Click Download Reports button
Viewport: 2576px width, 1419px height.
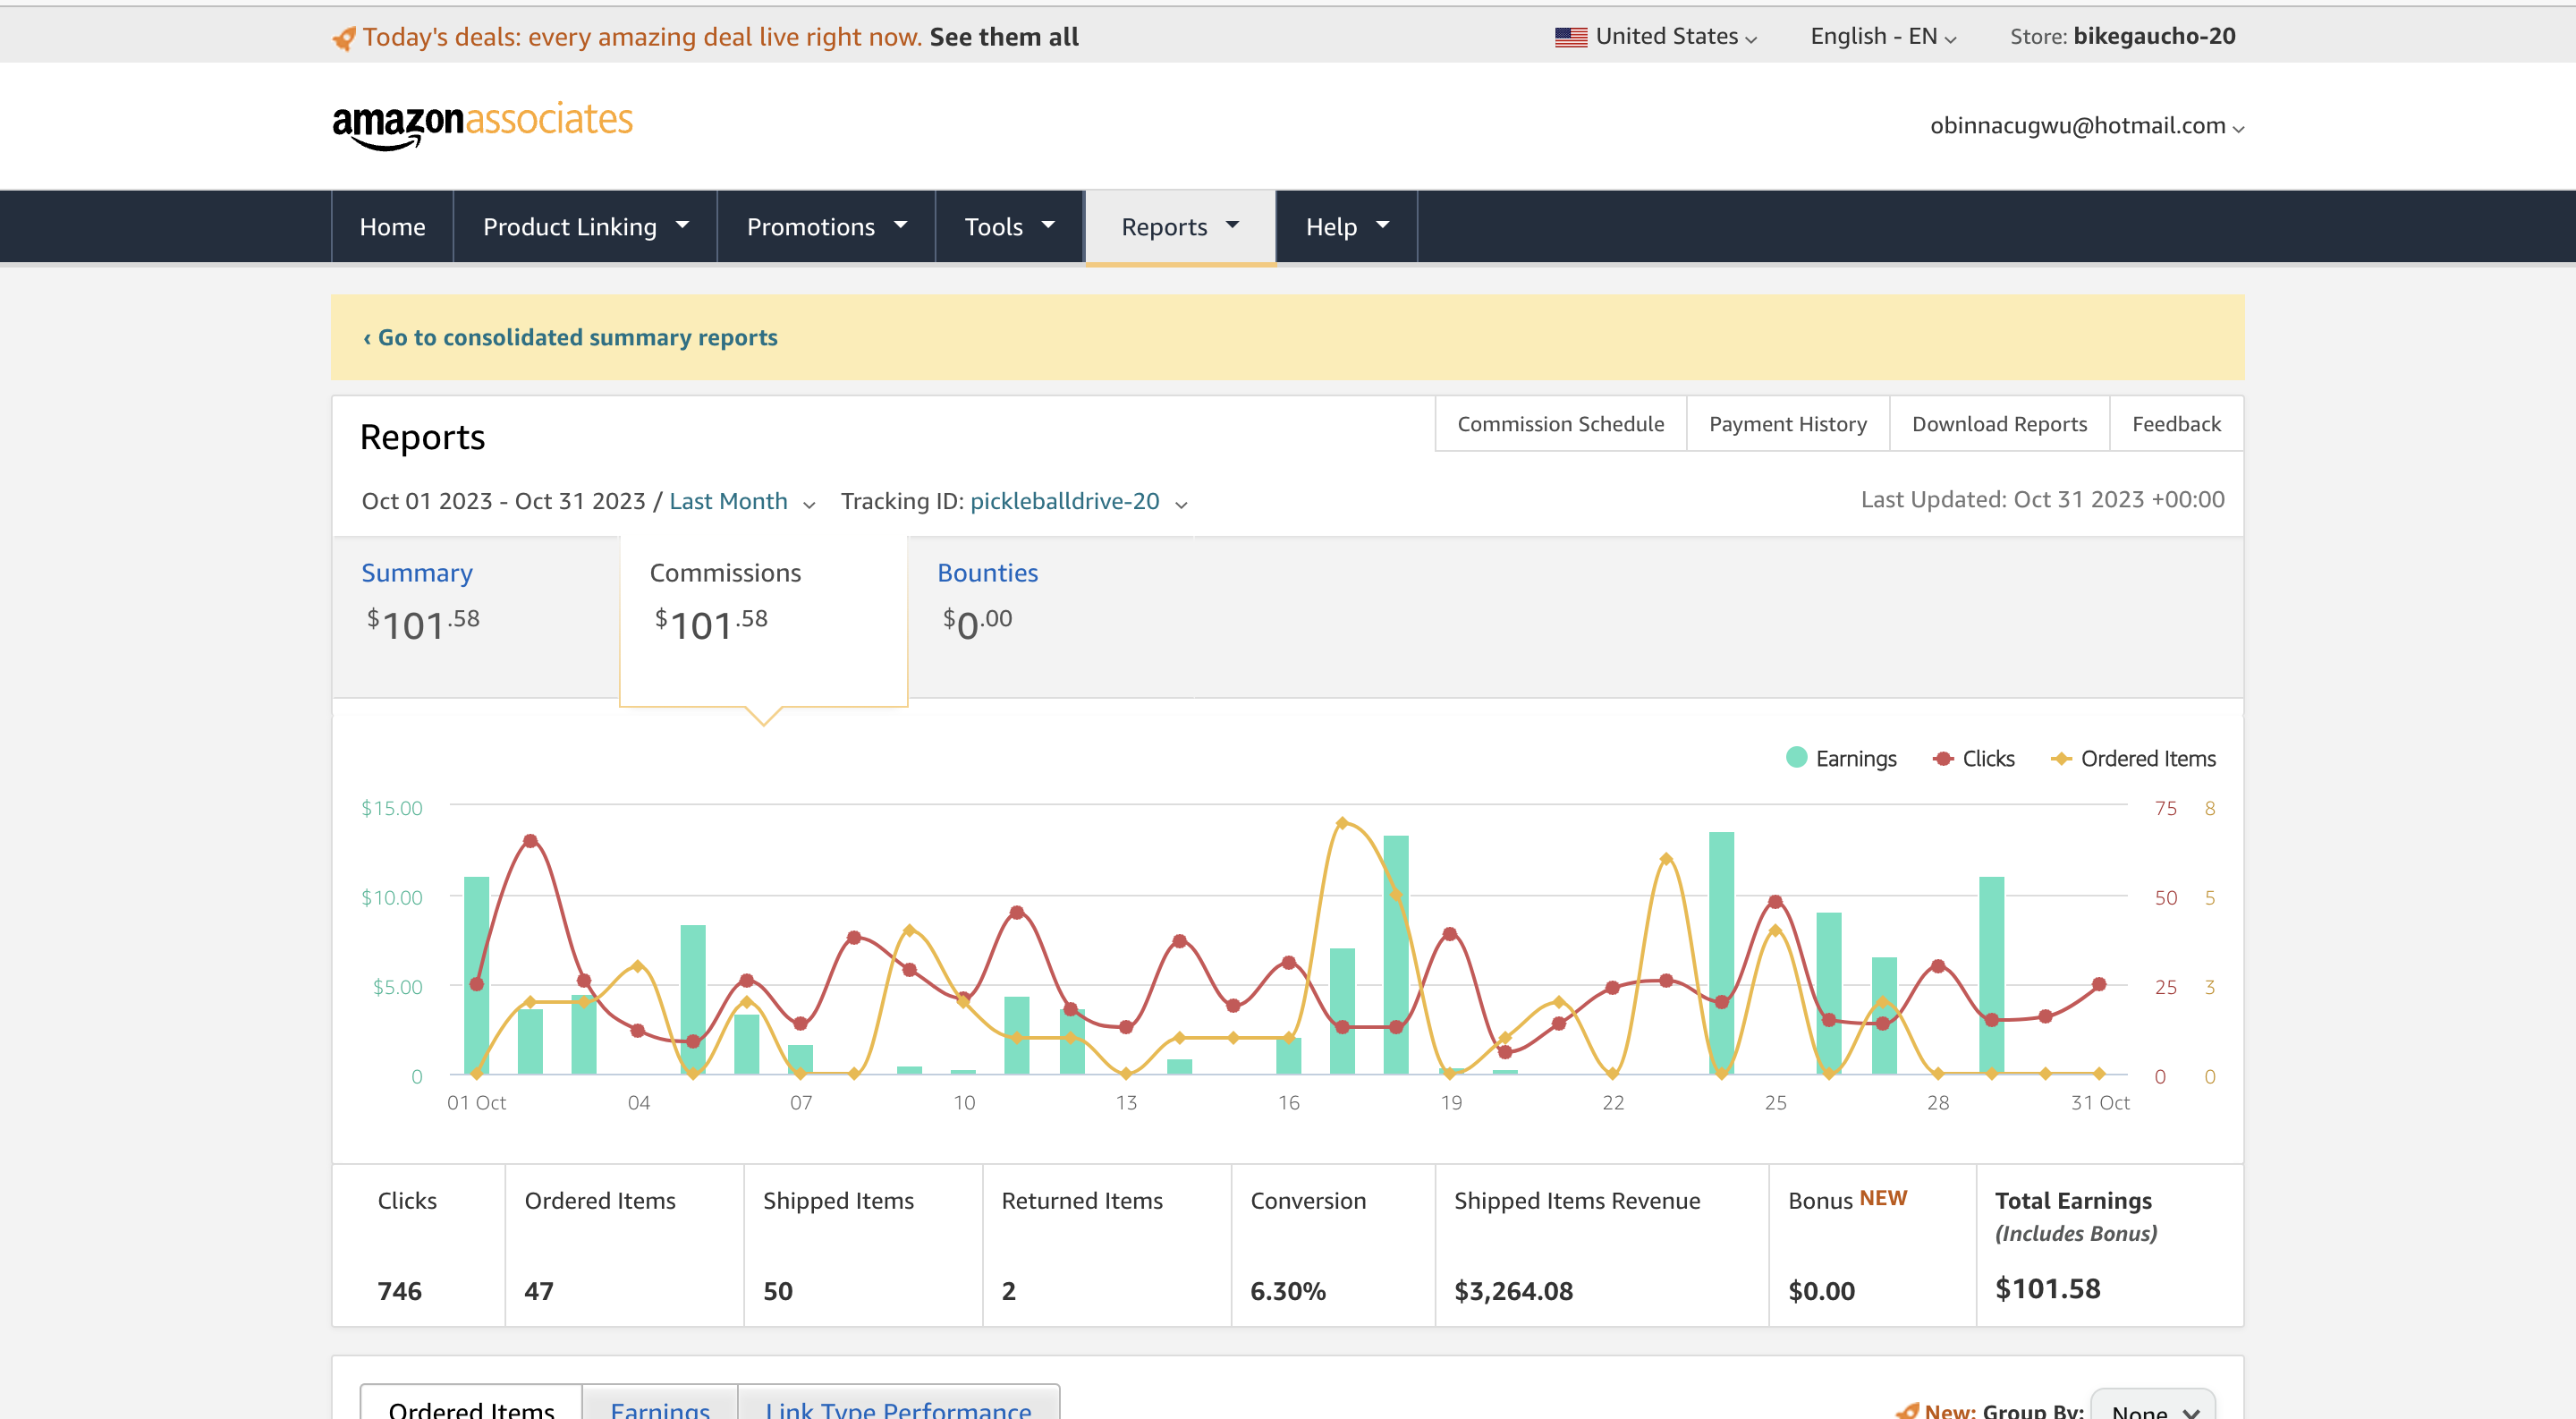click(1999, 424)
